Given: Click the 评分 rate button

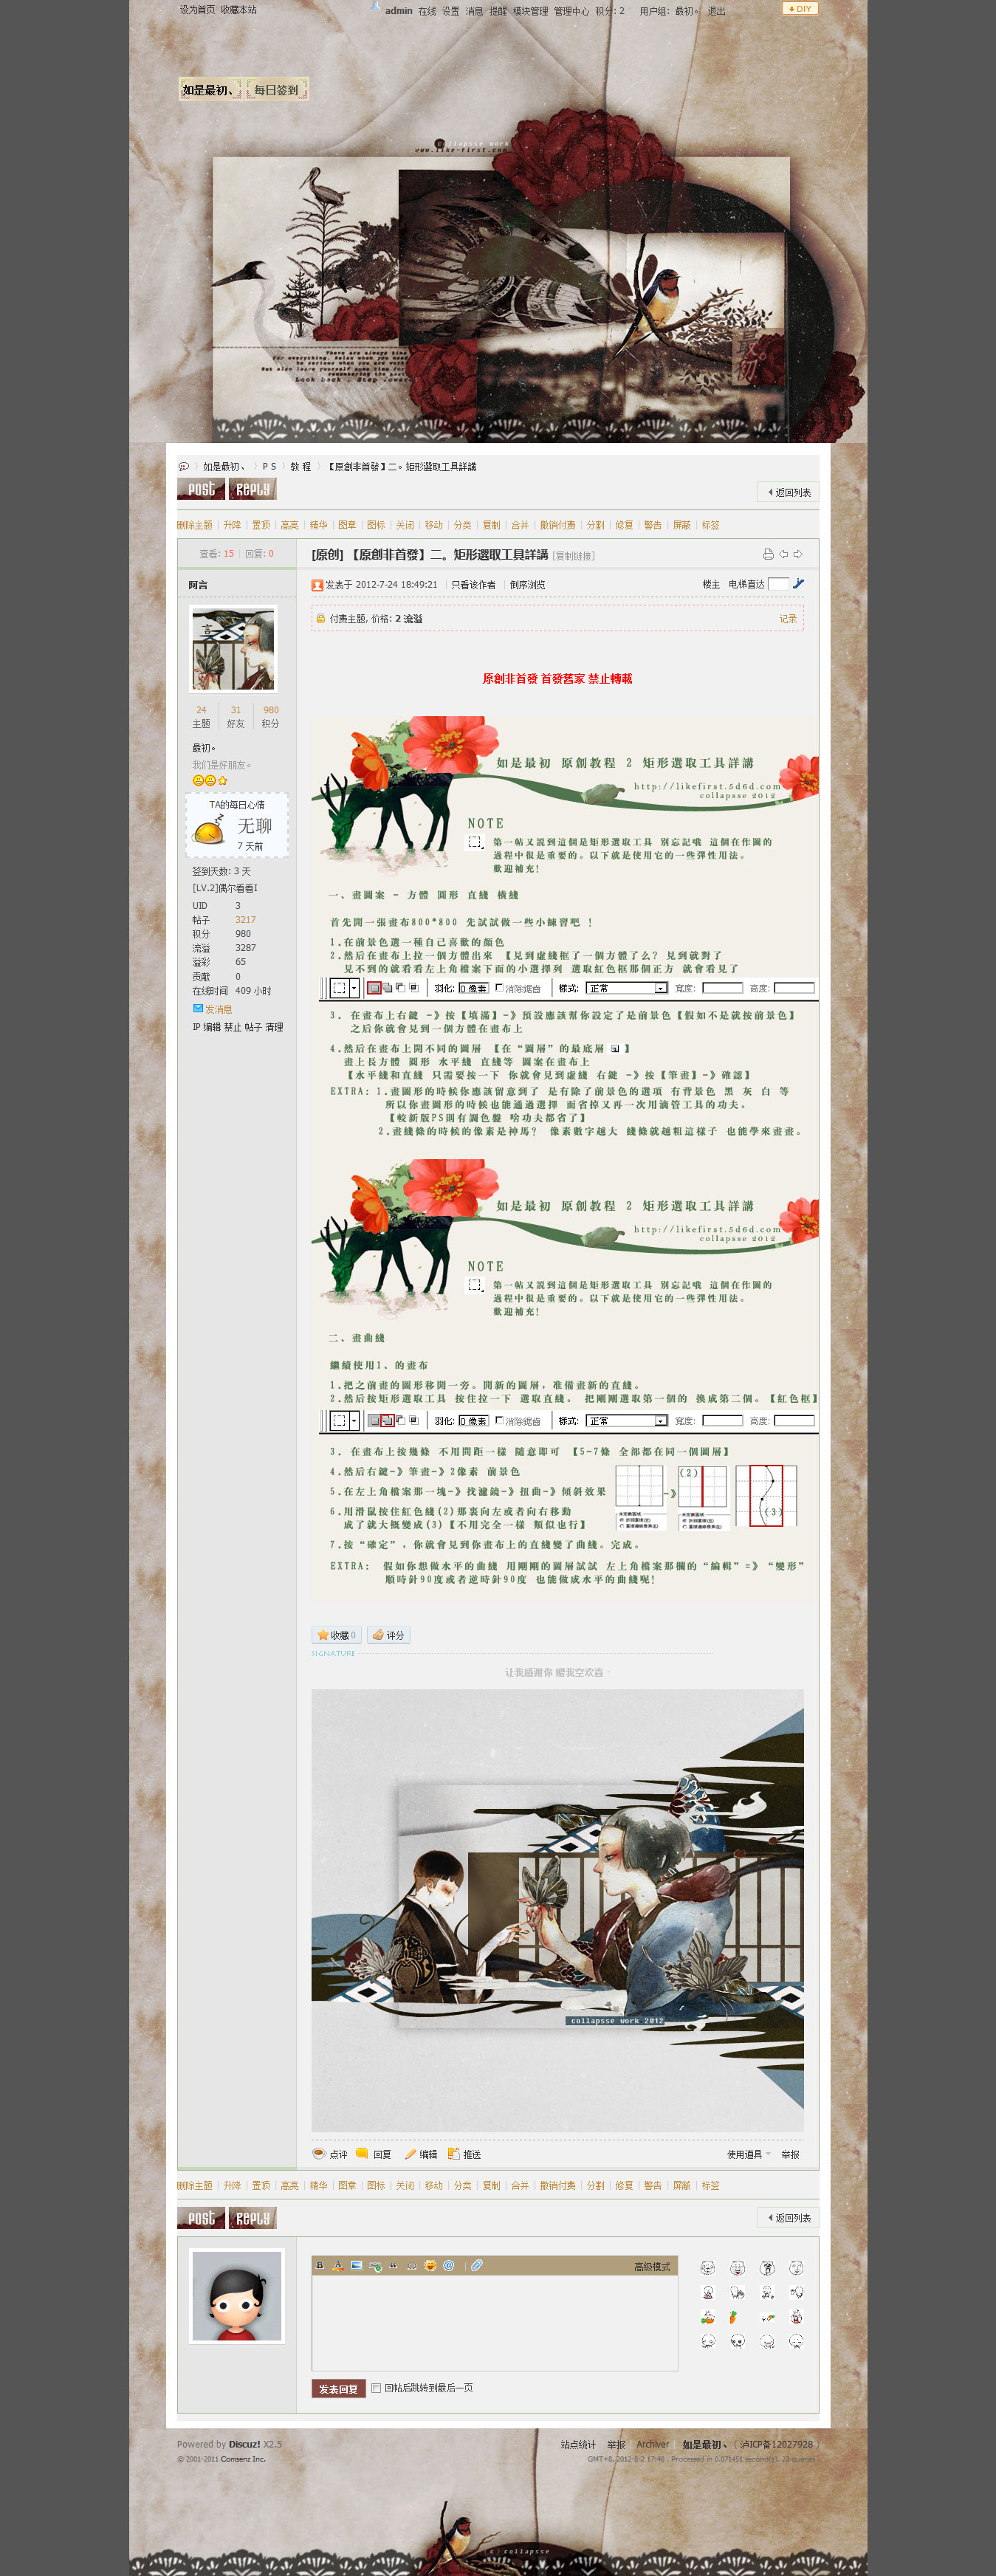Looking at the screenshot, I should (388, 1635).
